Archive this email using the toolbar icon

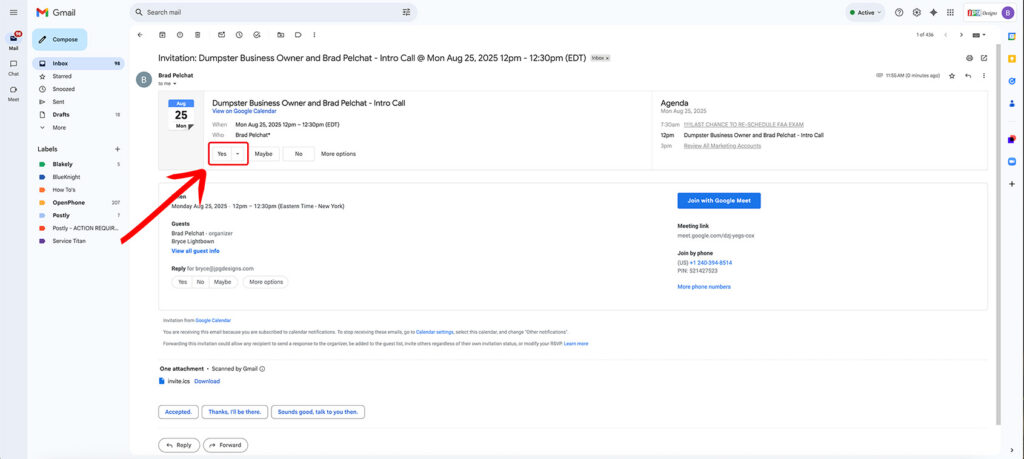point(162,35)
